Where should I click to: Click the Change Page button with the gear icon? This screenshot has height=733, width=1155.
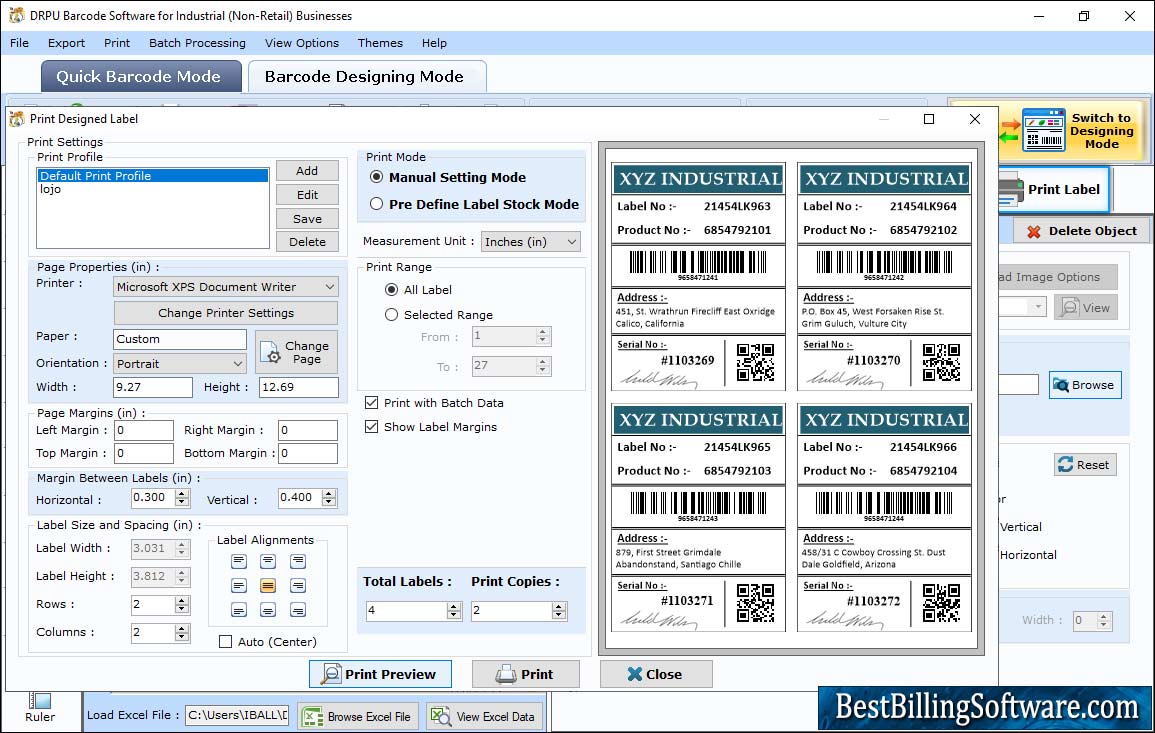296,352
